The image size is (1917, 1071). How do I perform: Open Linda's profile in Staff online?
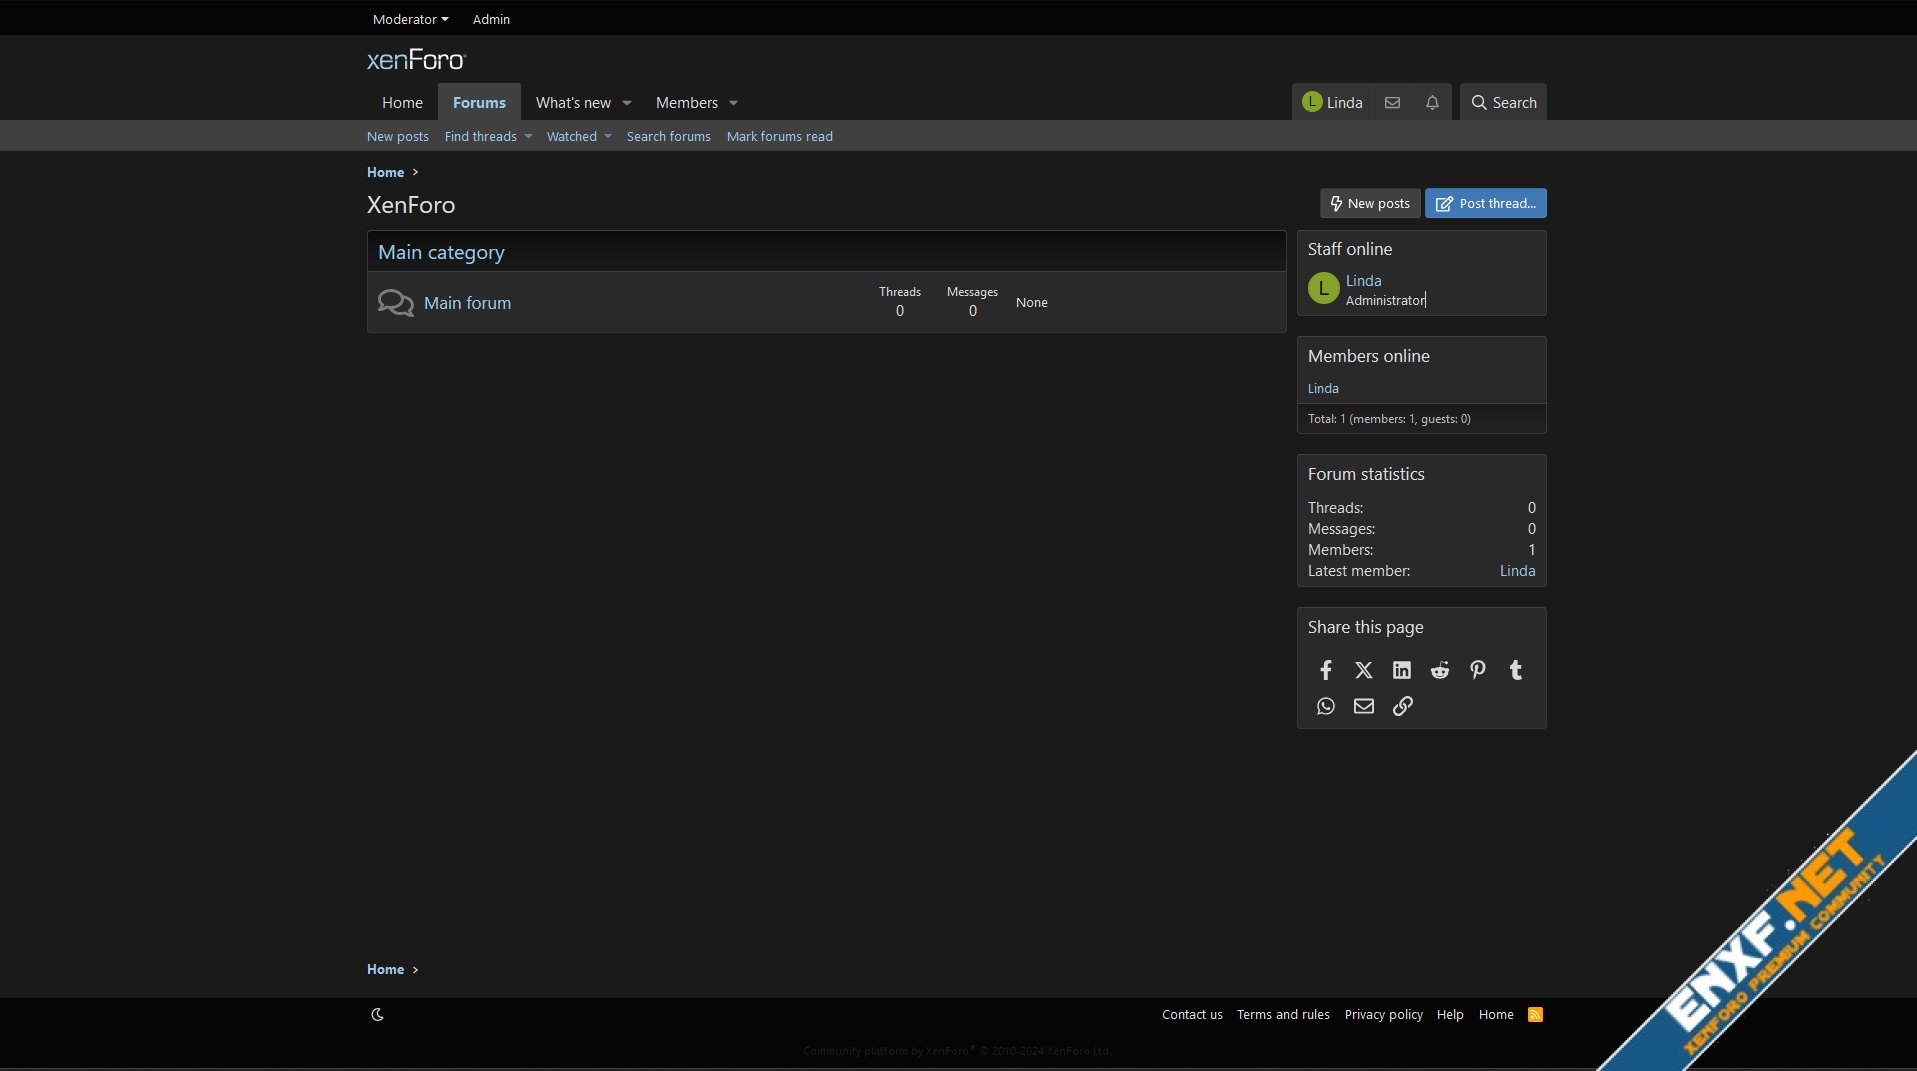coord(1364,280)
